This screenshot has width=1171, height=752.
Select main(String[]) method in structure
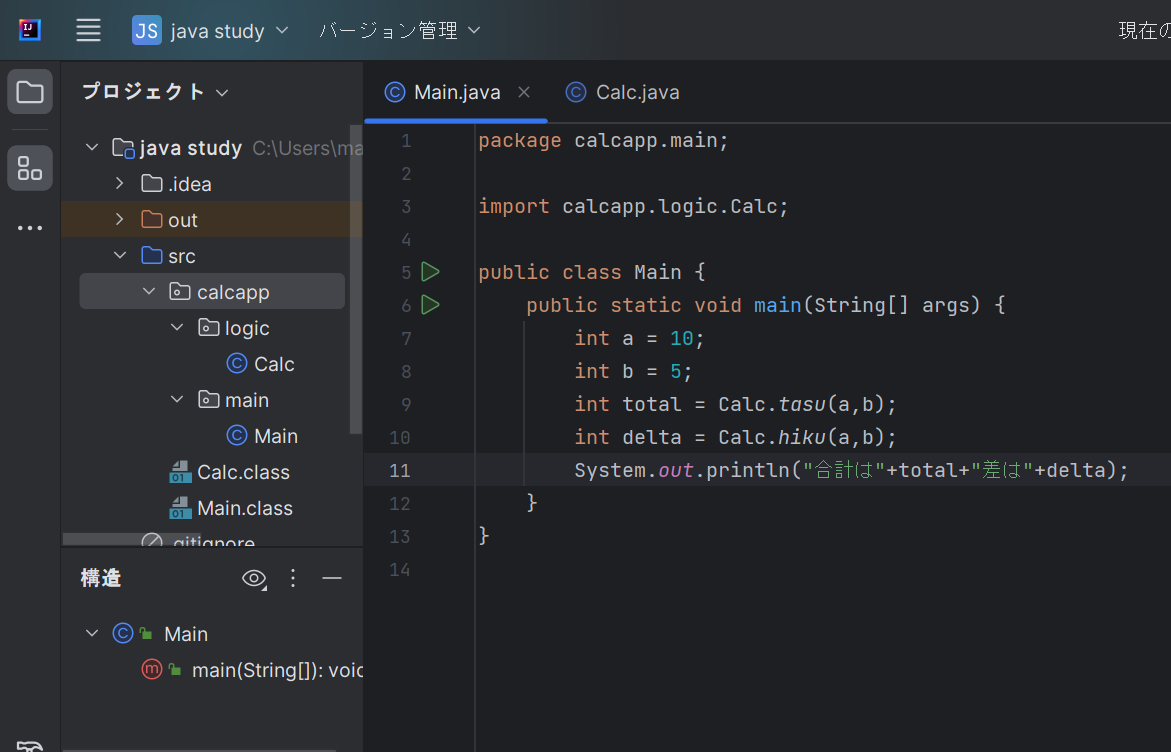pos(252,670)
